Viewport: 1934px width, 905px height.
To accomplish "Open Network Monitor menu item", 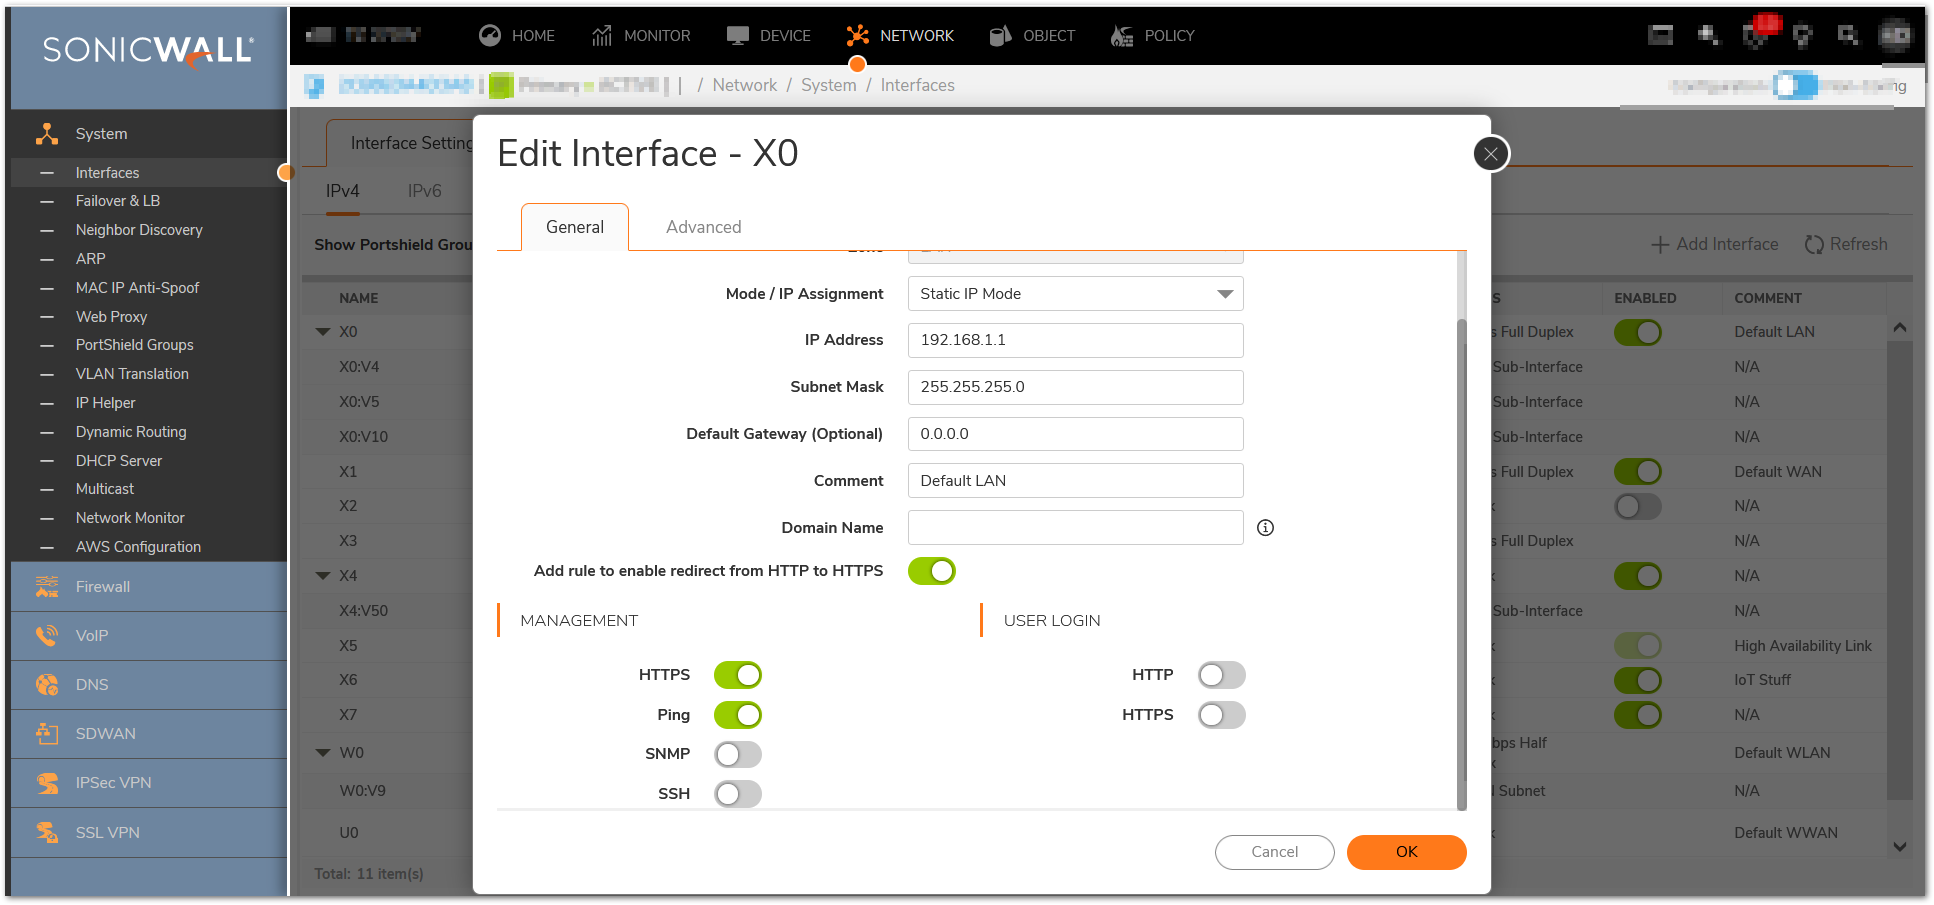I will [x=130, y=518].
